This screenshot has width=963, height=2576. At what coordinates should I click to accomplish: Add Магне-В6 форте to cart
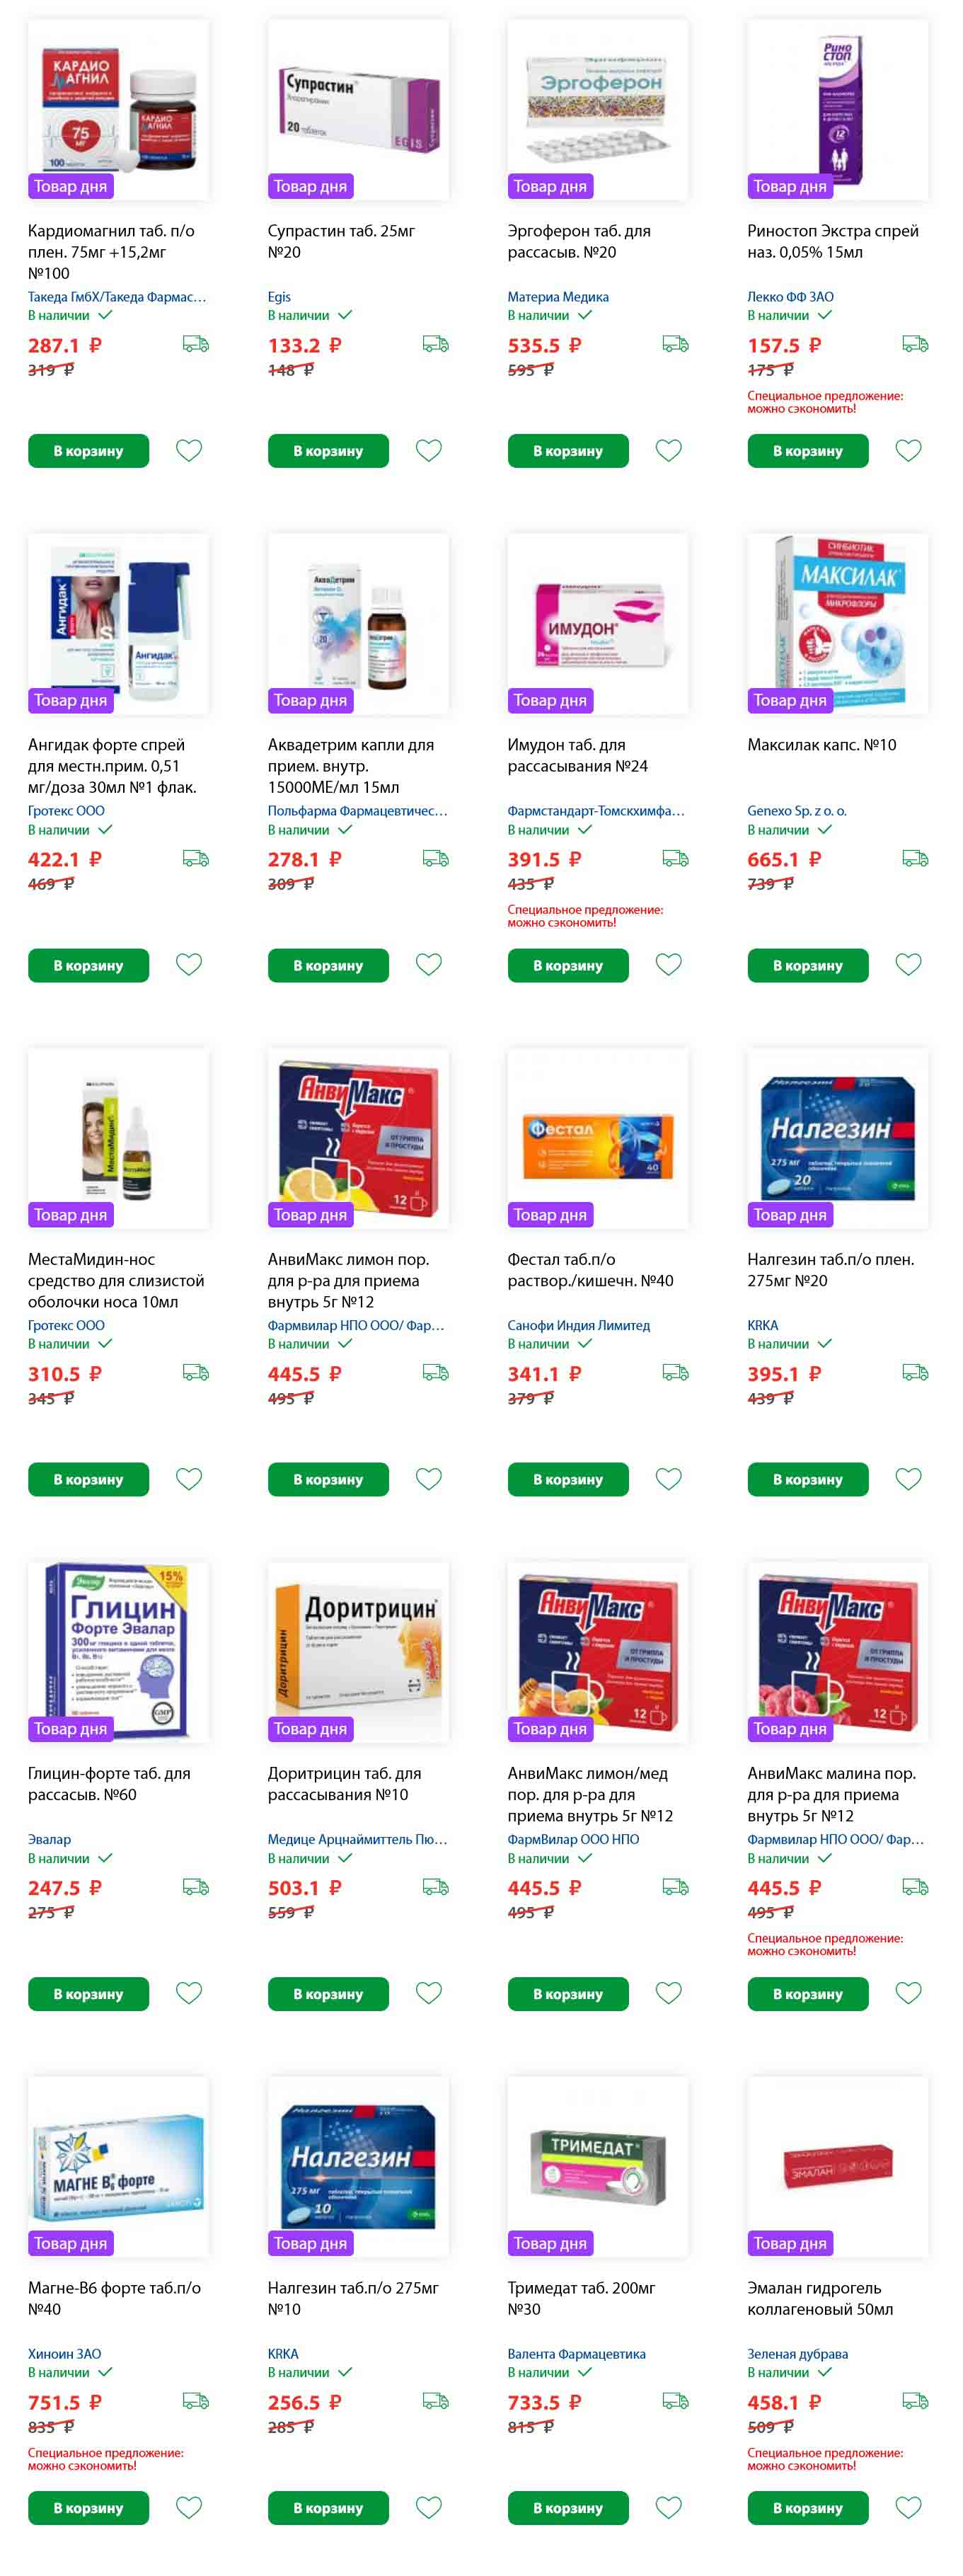[88, 2507]
